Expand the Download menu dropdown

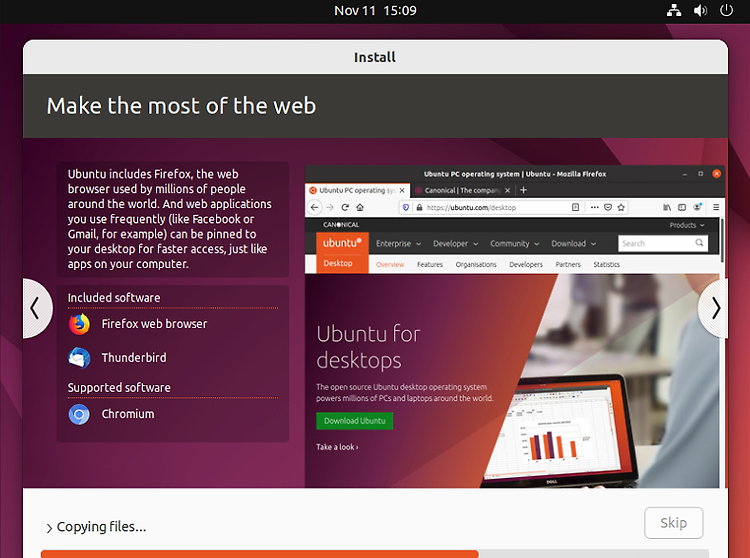pyautogui.click(x=574, y=243)
